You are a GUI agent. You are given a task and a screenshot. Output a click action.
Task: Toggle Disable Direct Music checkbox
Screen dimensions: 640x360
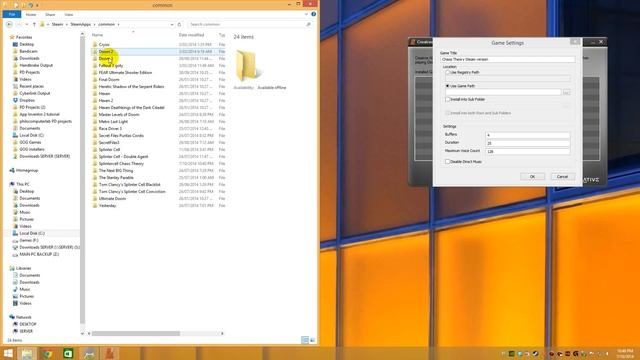click(448, 162)
